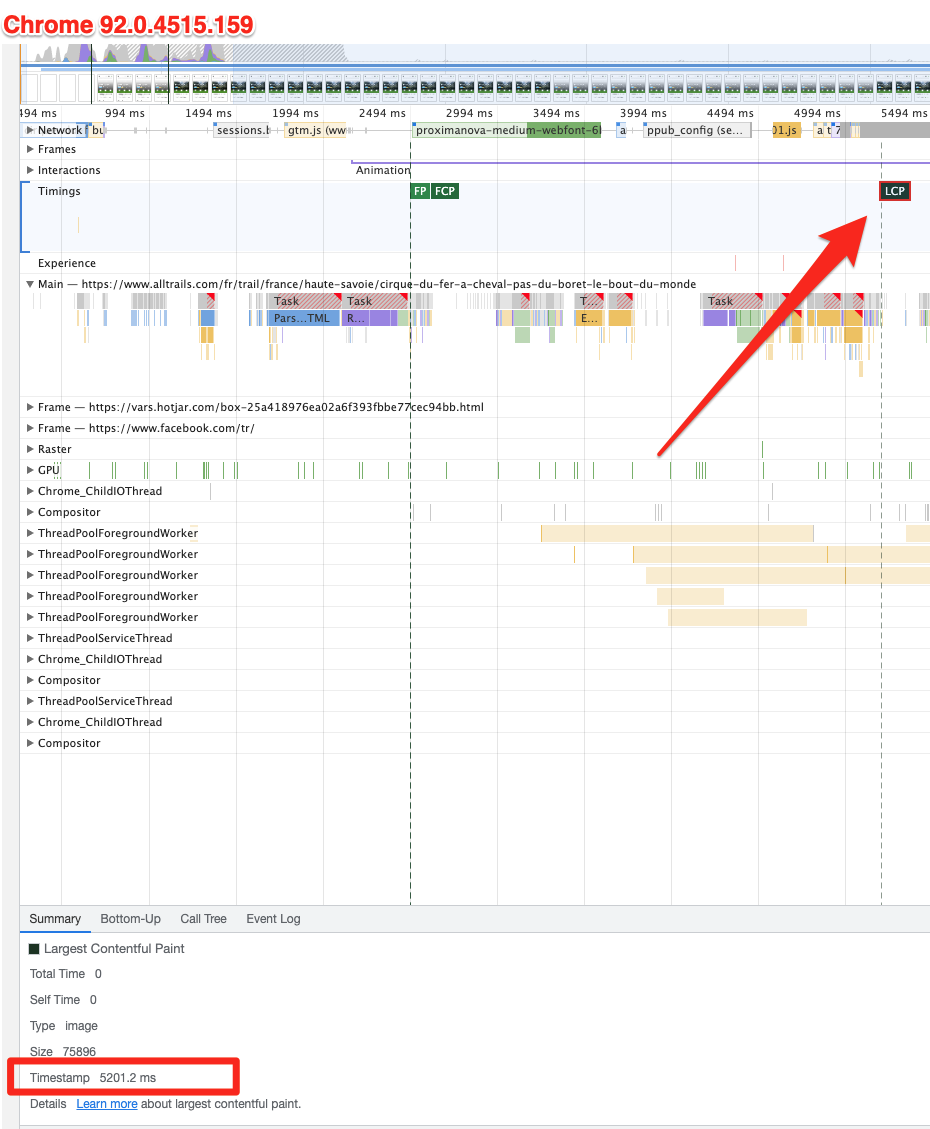Select the FP timing marker
This screenshot has height=1129, width=930.
point(420,191)
